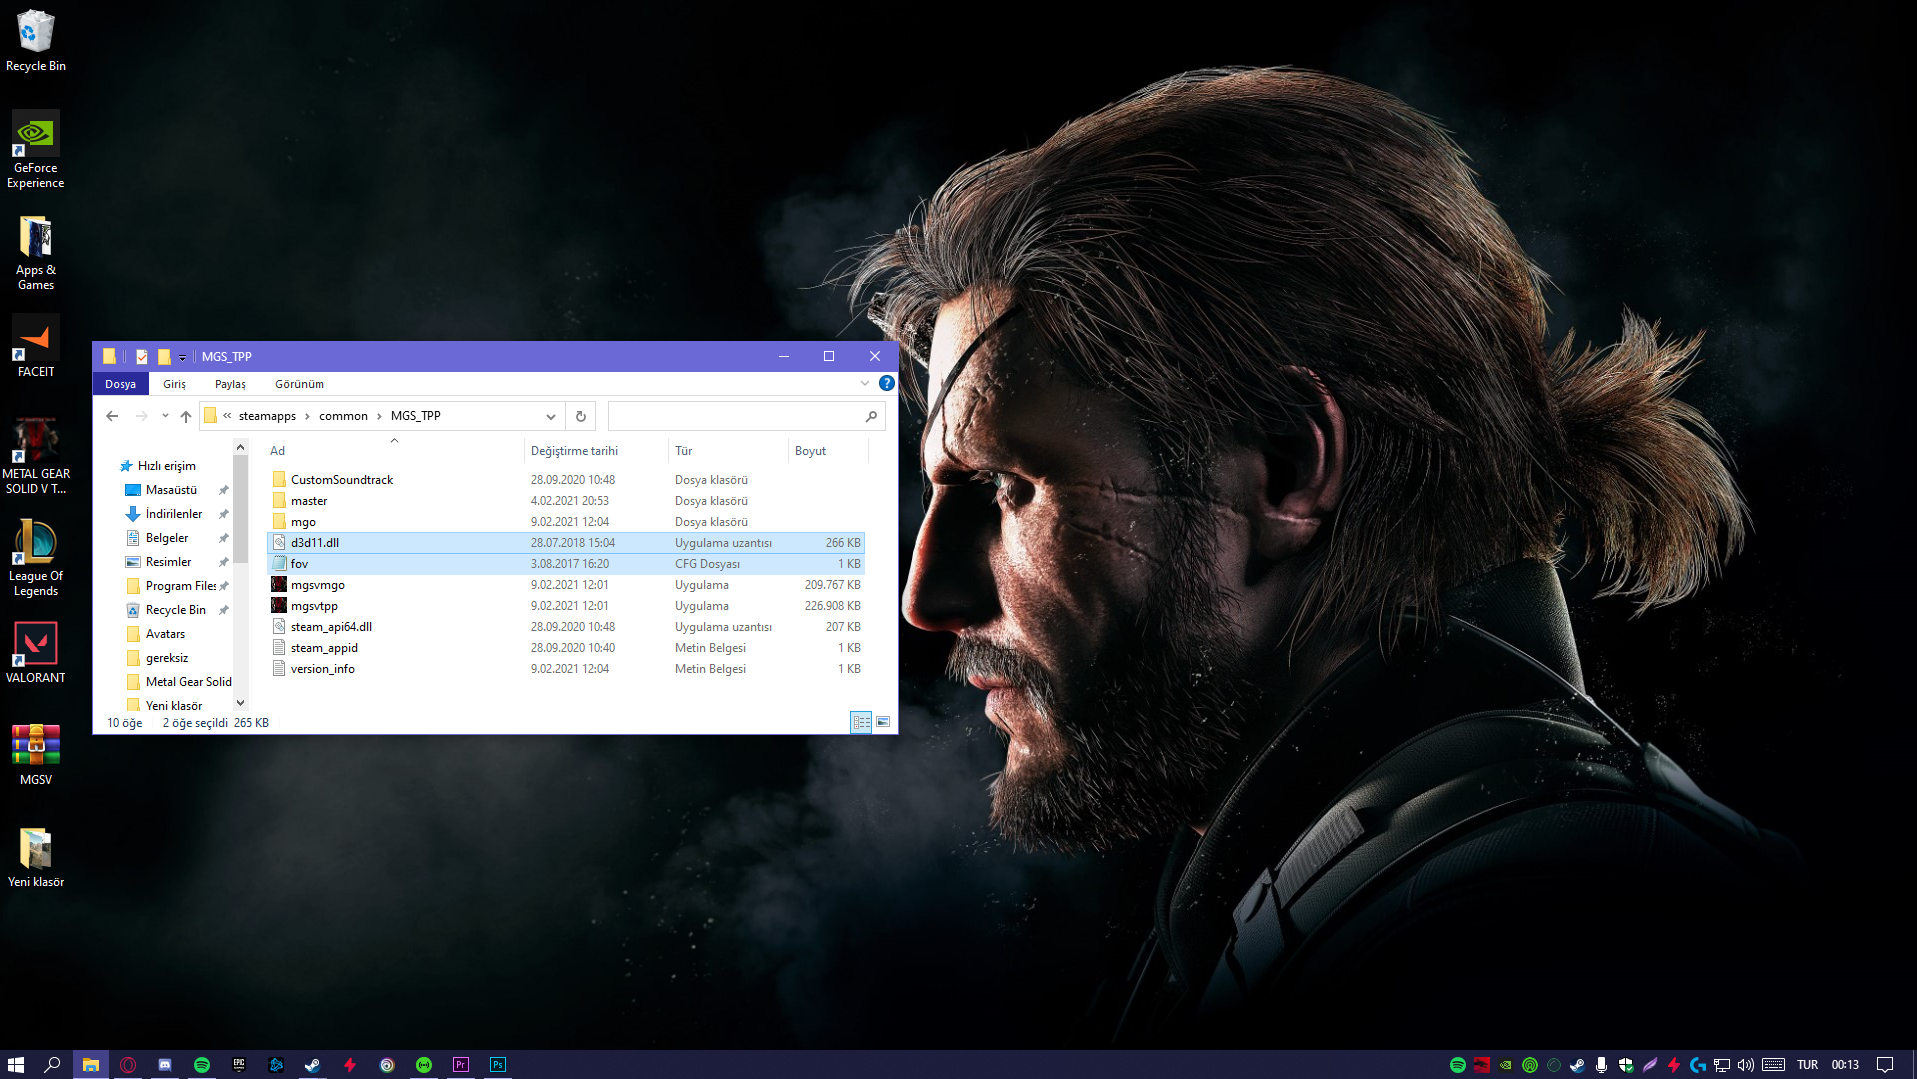Viewport: 1917px width, 1079px height.
Task: Launch the METAL GEAR SOLID V desktop shortcut
Action: tap(36, 456)
